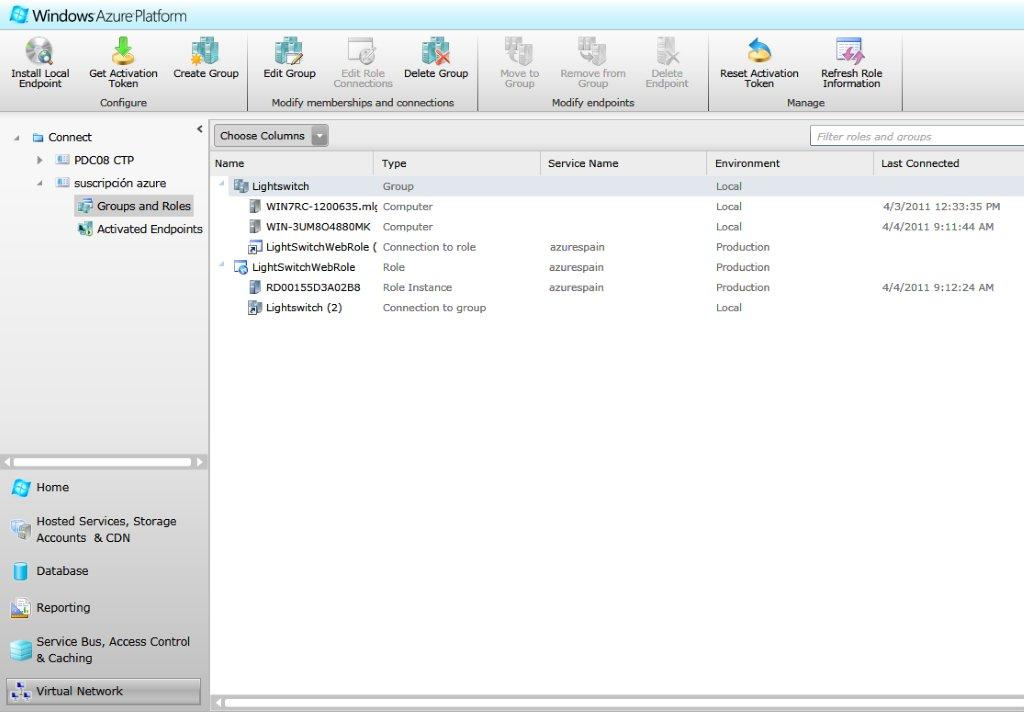Click the Connection to group type cell

[434, 308]
